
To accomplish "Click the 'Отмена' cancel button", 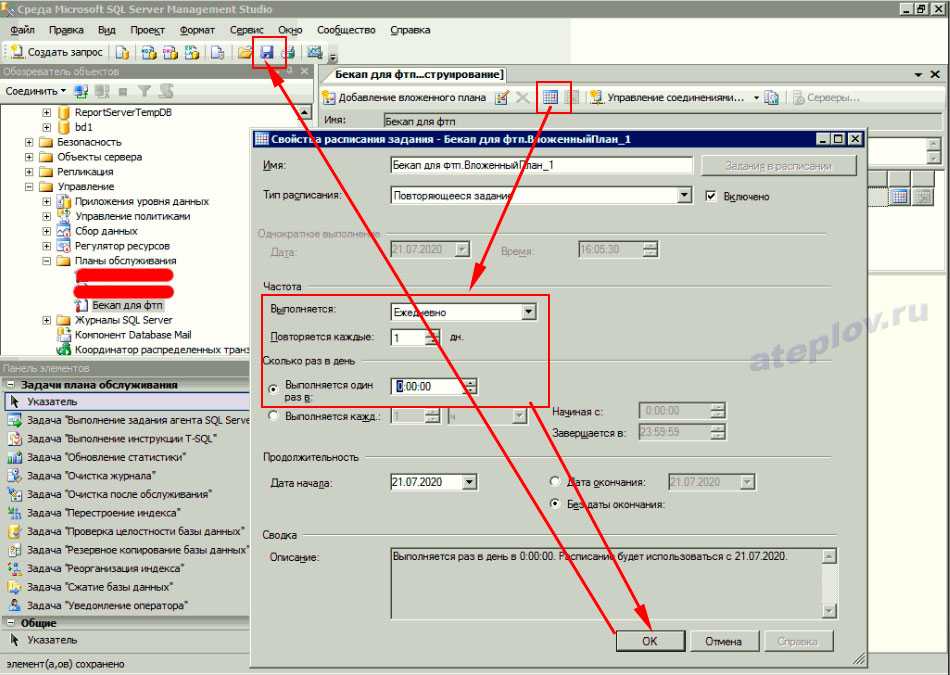I will [722, 641].
